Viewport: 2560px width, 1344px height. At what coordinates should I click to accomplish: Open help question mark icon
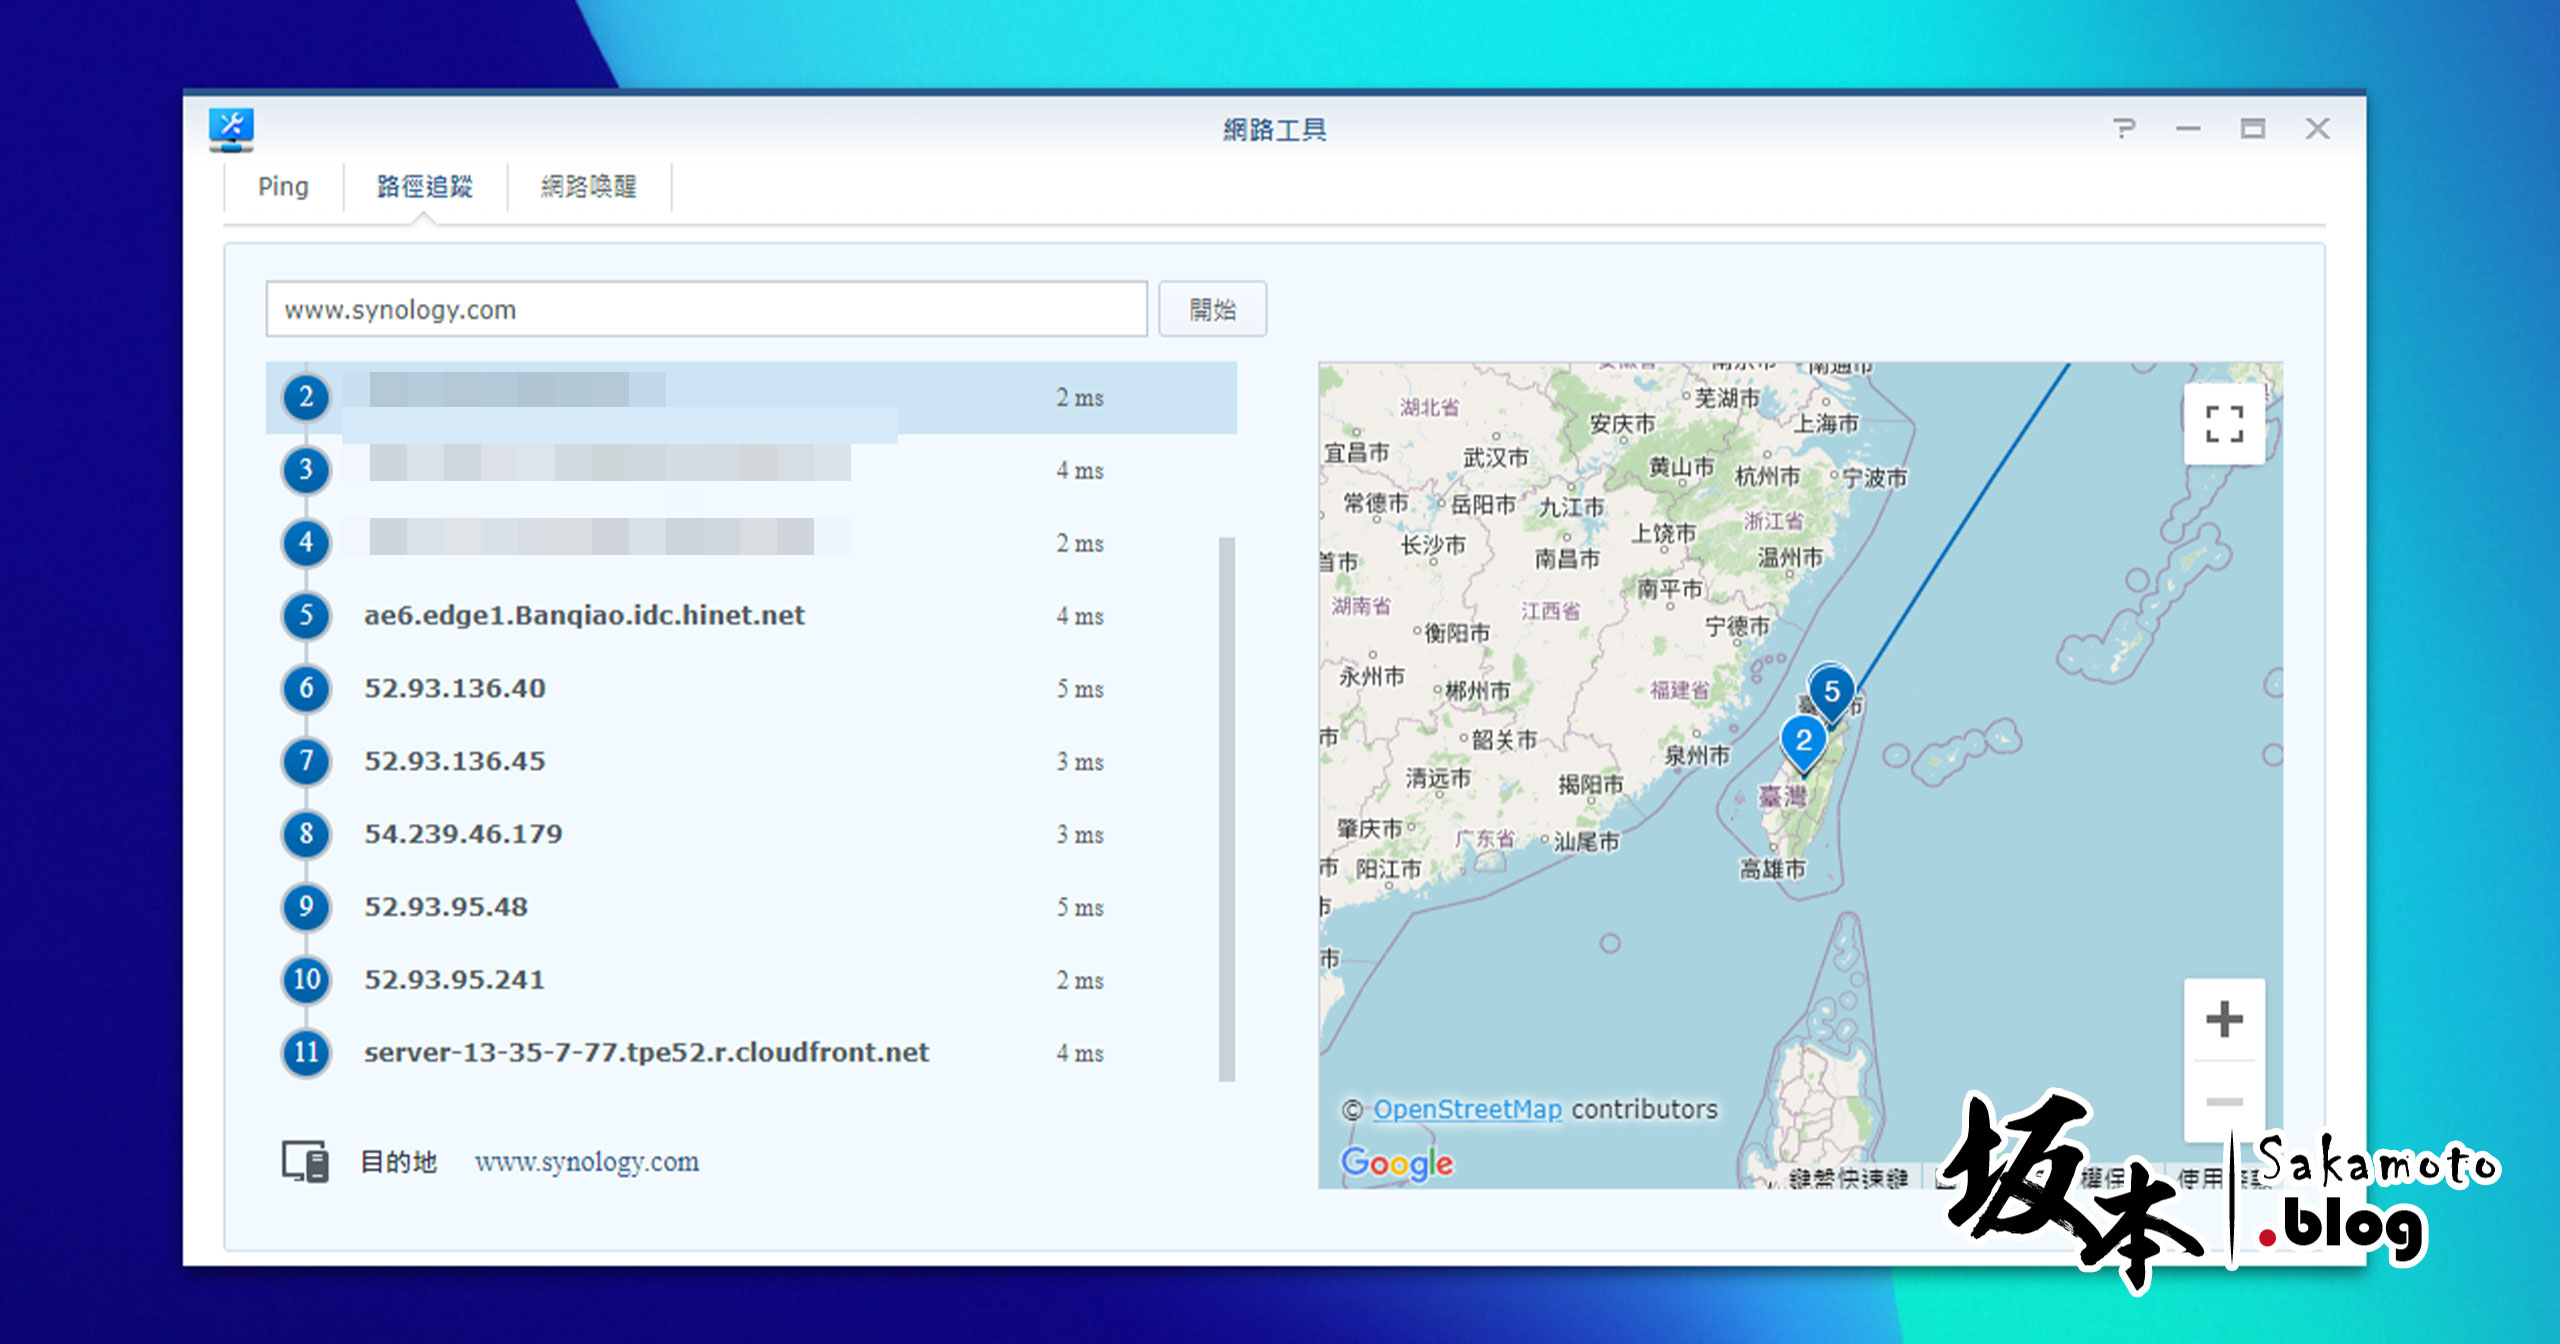(x=2124, y=129)
